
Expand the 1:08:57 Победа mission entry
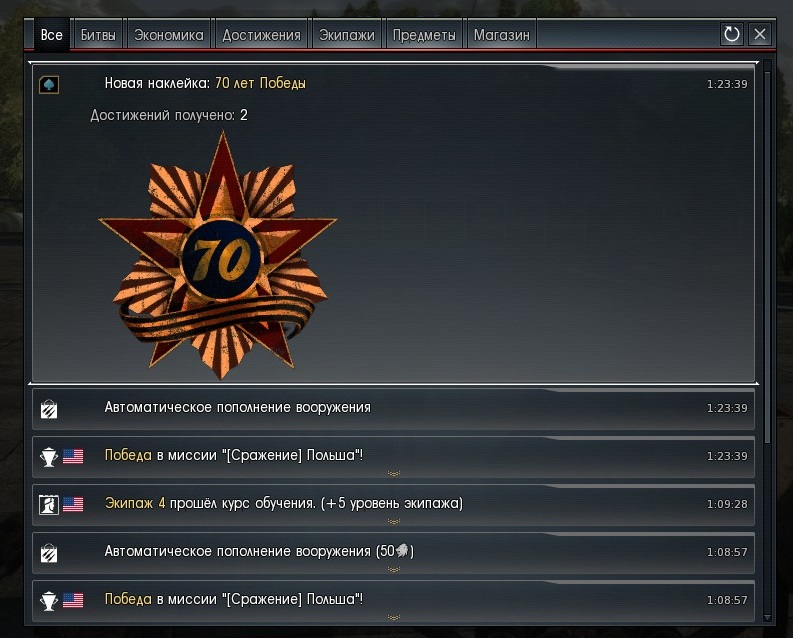tap(393, 617)
